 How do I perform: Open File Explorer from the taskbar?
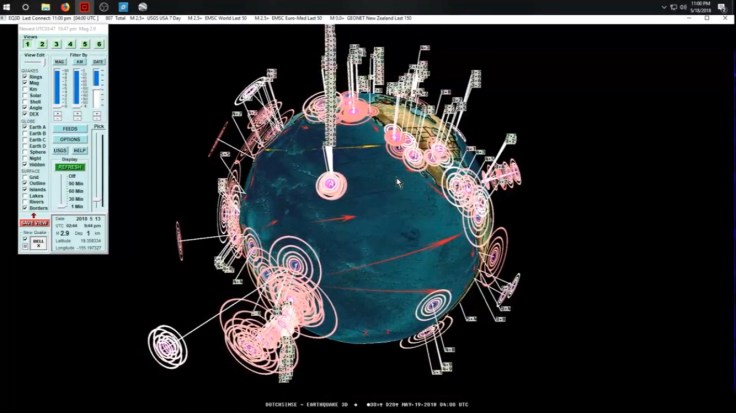[46, 6]
